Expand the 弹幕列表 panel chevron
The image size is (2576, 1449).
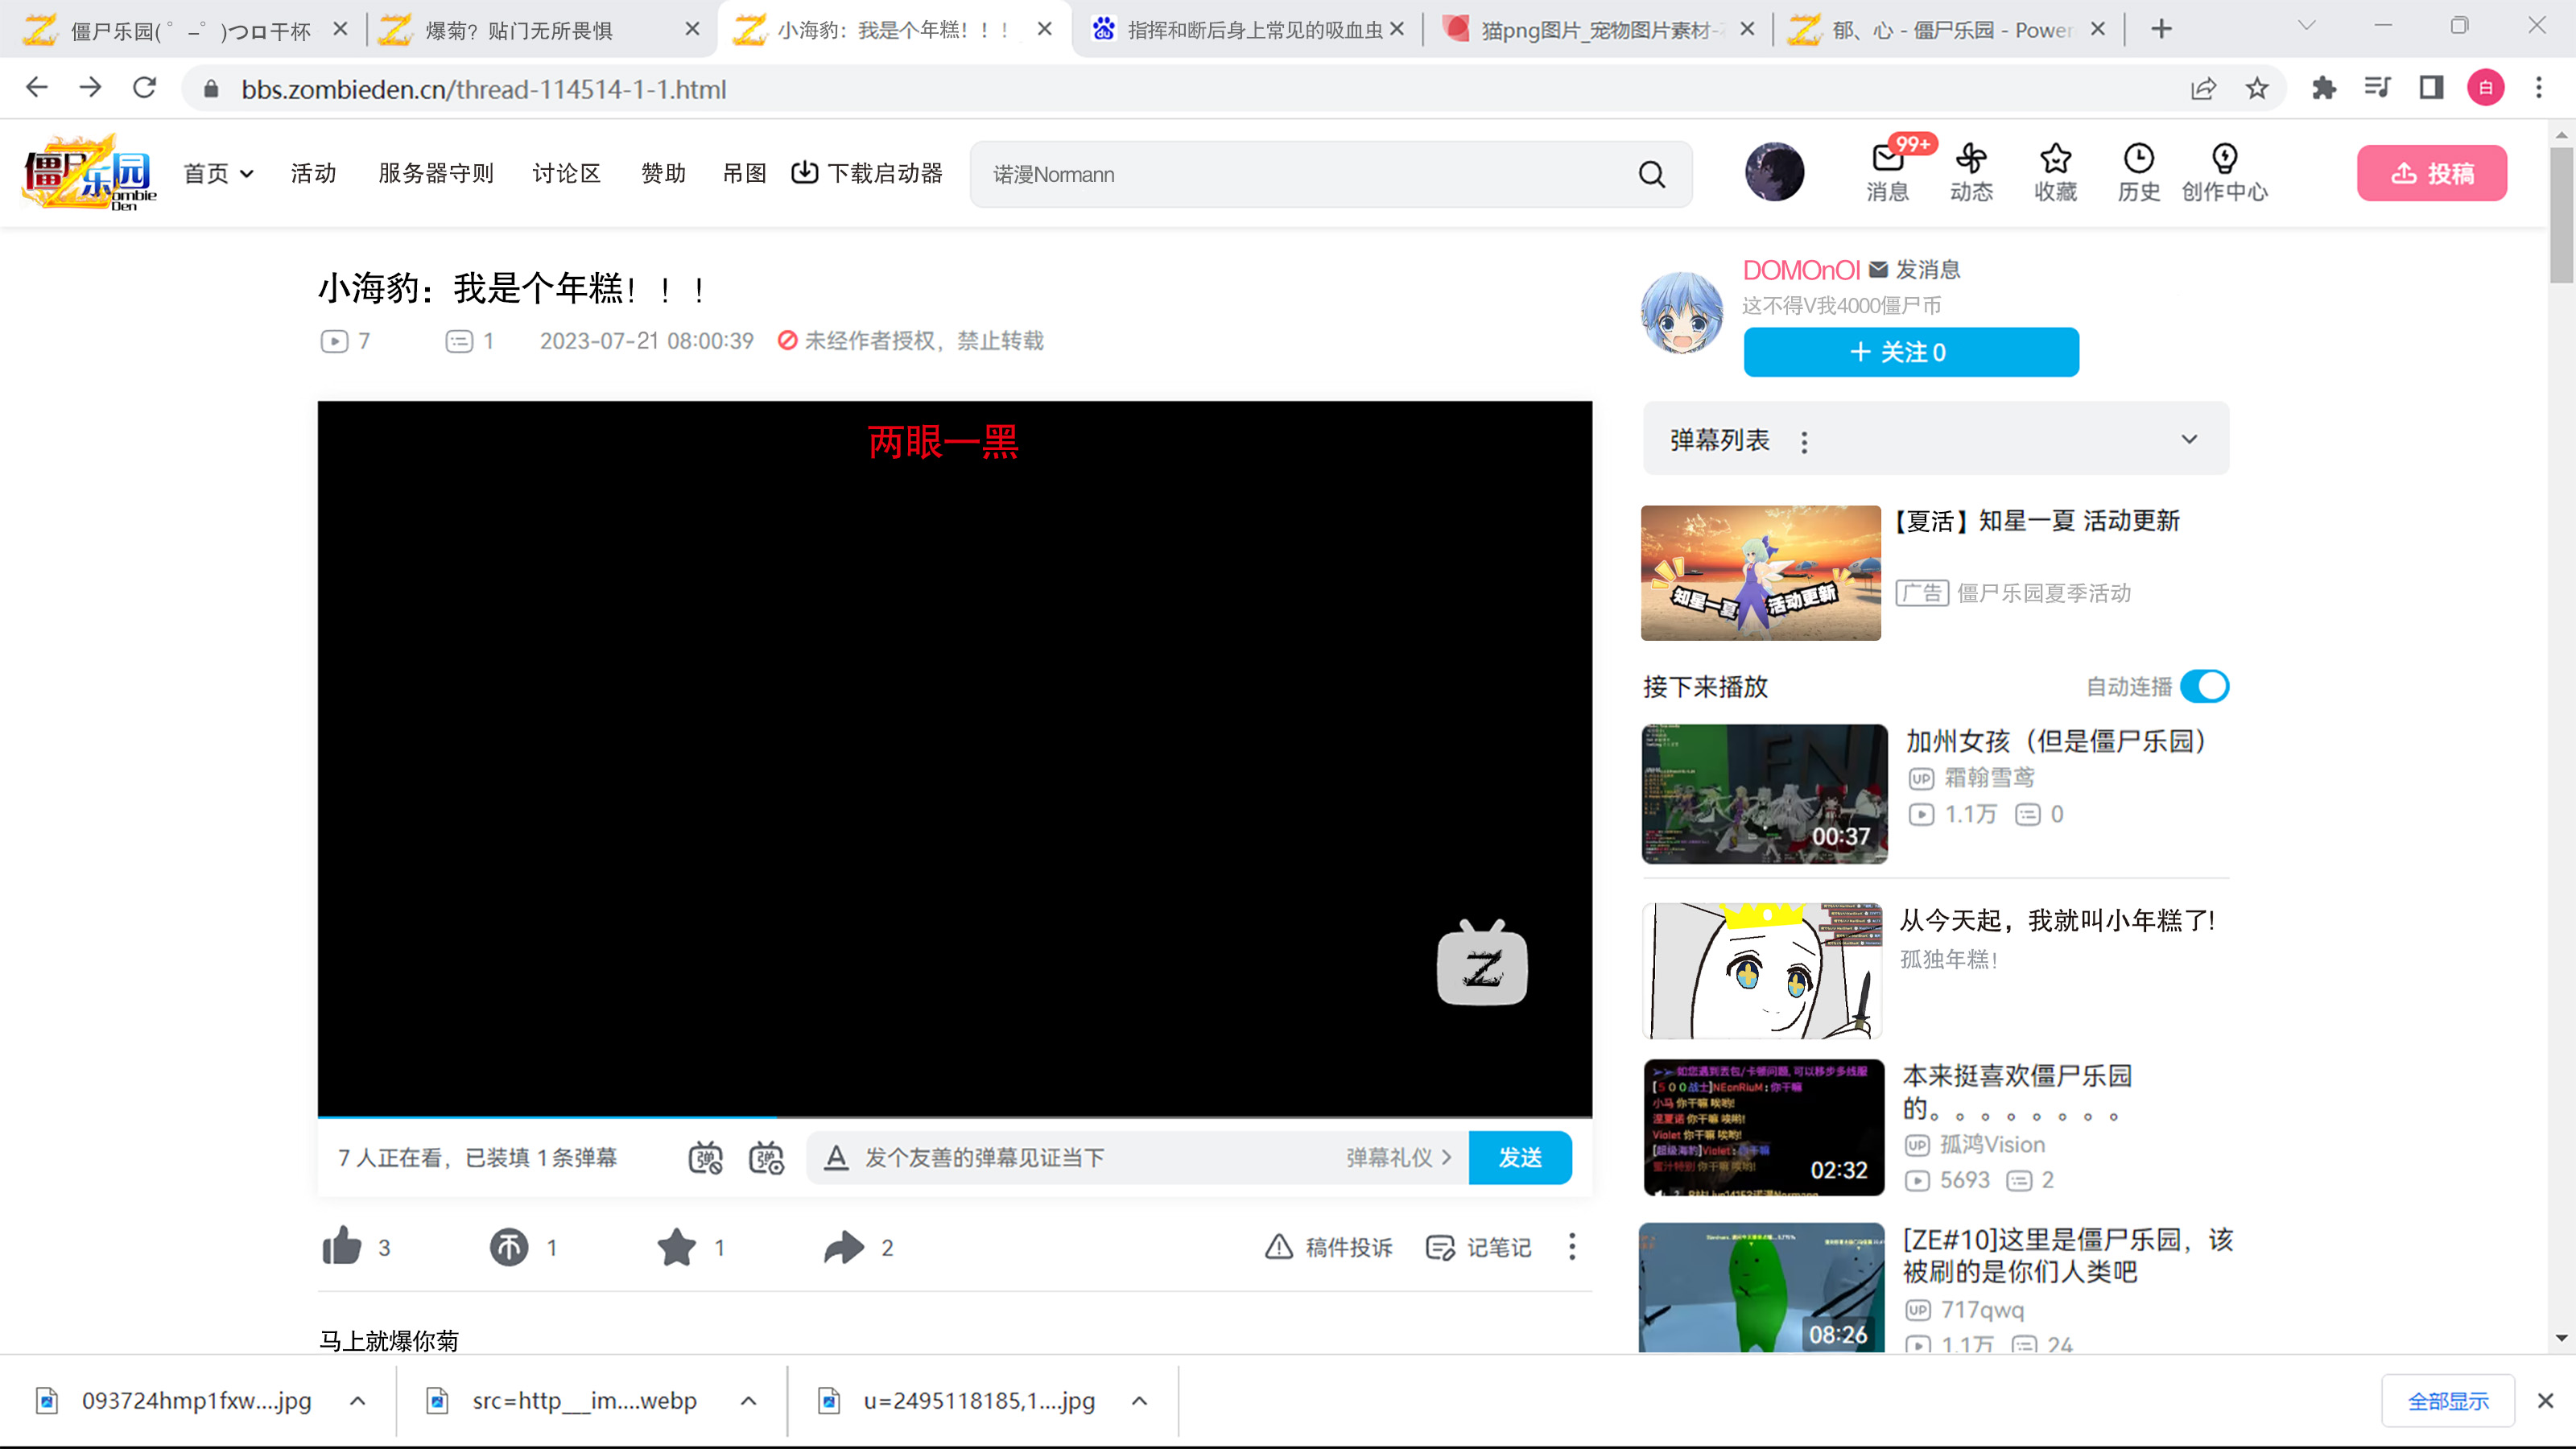(2189, 439)
